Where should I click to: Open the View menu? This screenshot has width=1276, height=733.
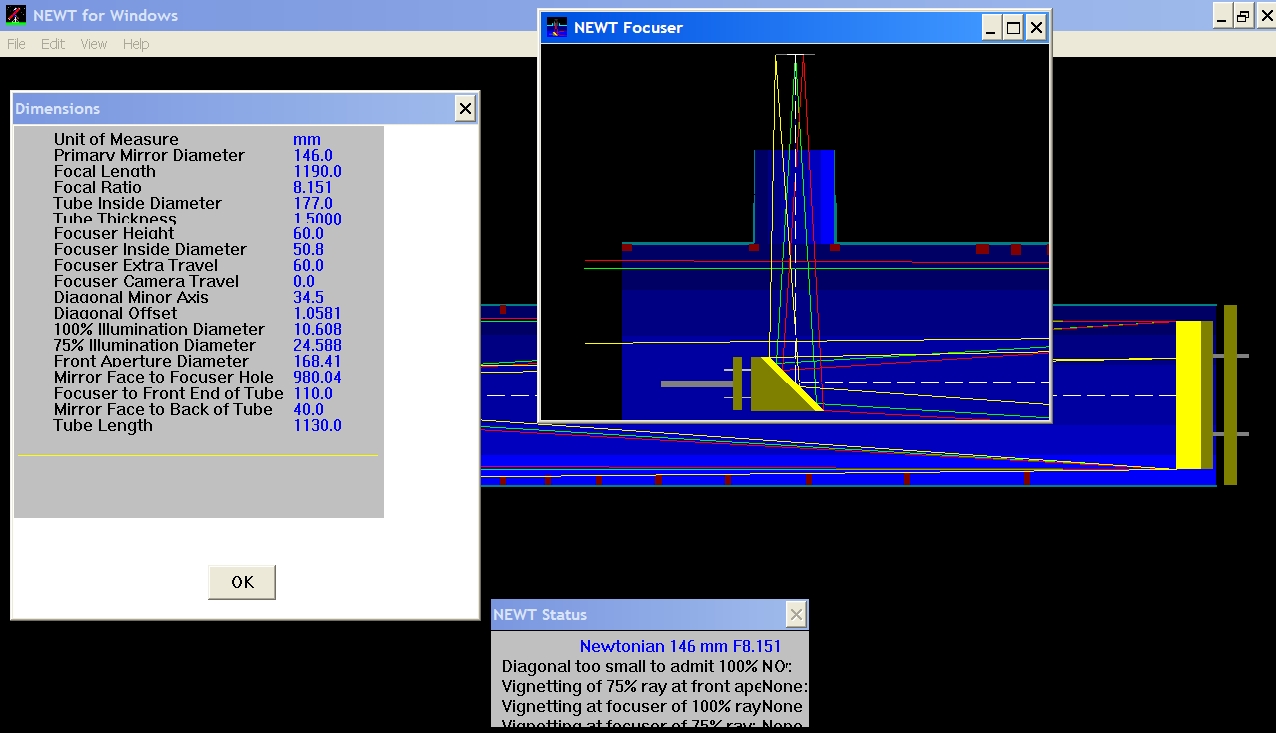pos(94,44)
